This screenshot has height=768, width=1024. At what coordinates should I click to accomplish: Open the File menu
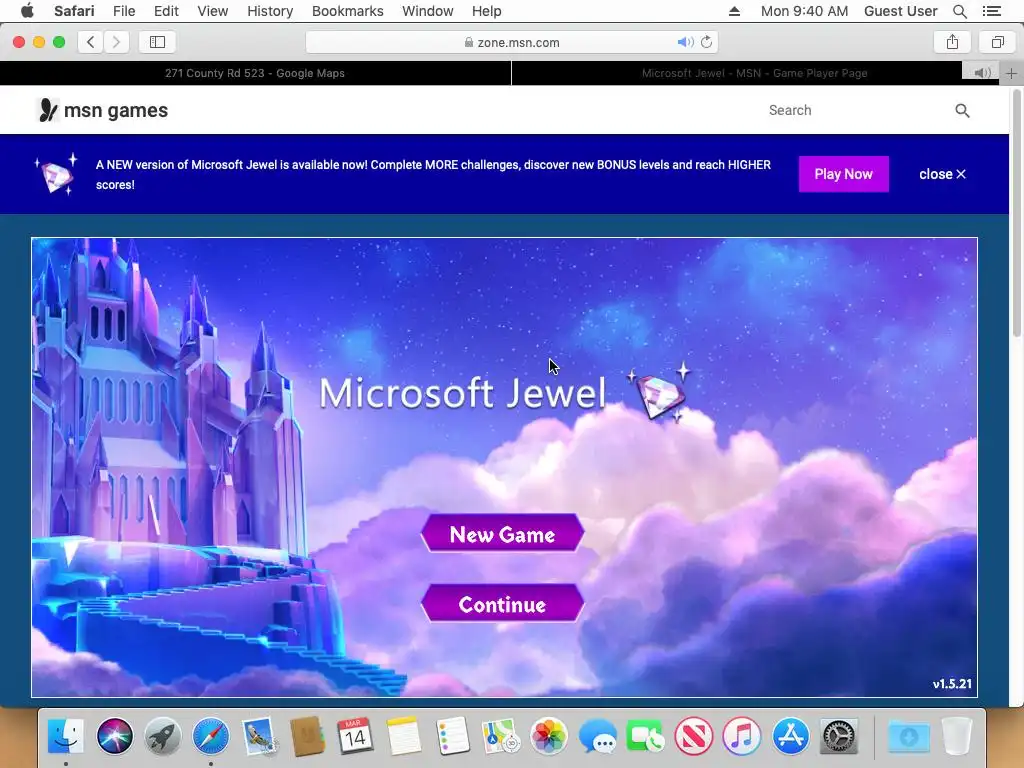(123, 11)
